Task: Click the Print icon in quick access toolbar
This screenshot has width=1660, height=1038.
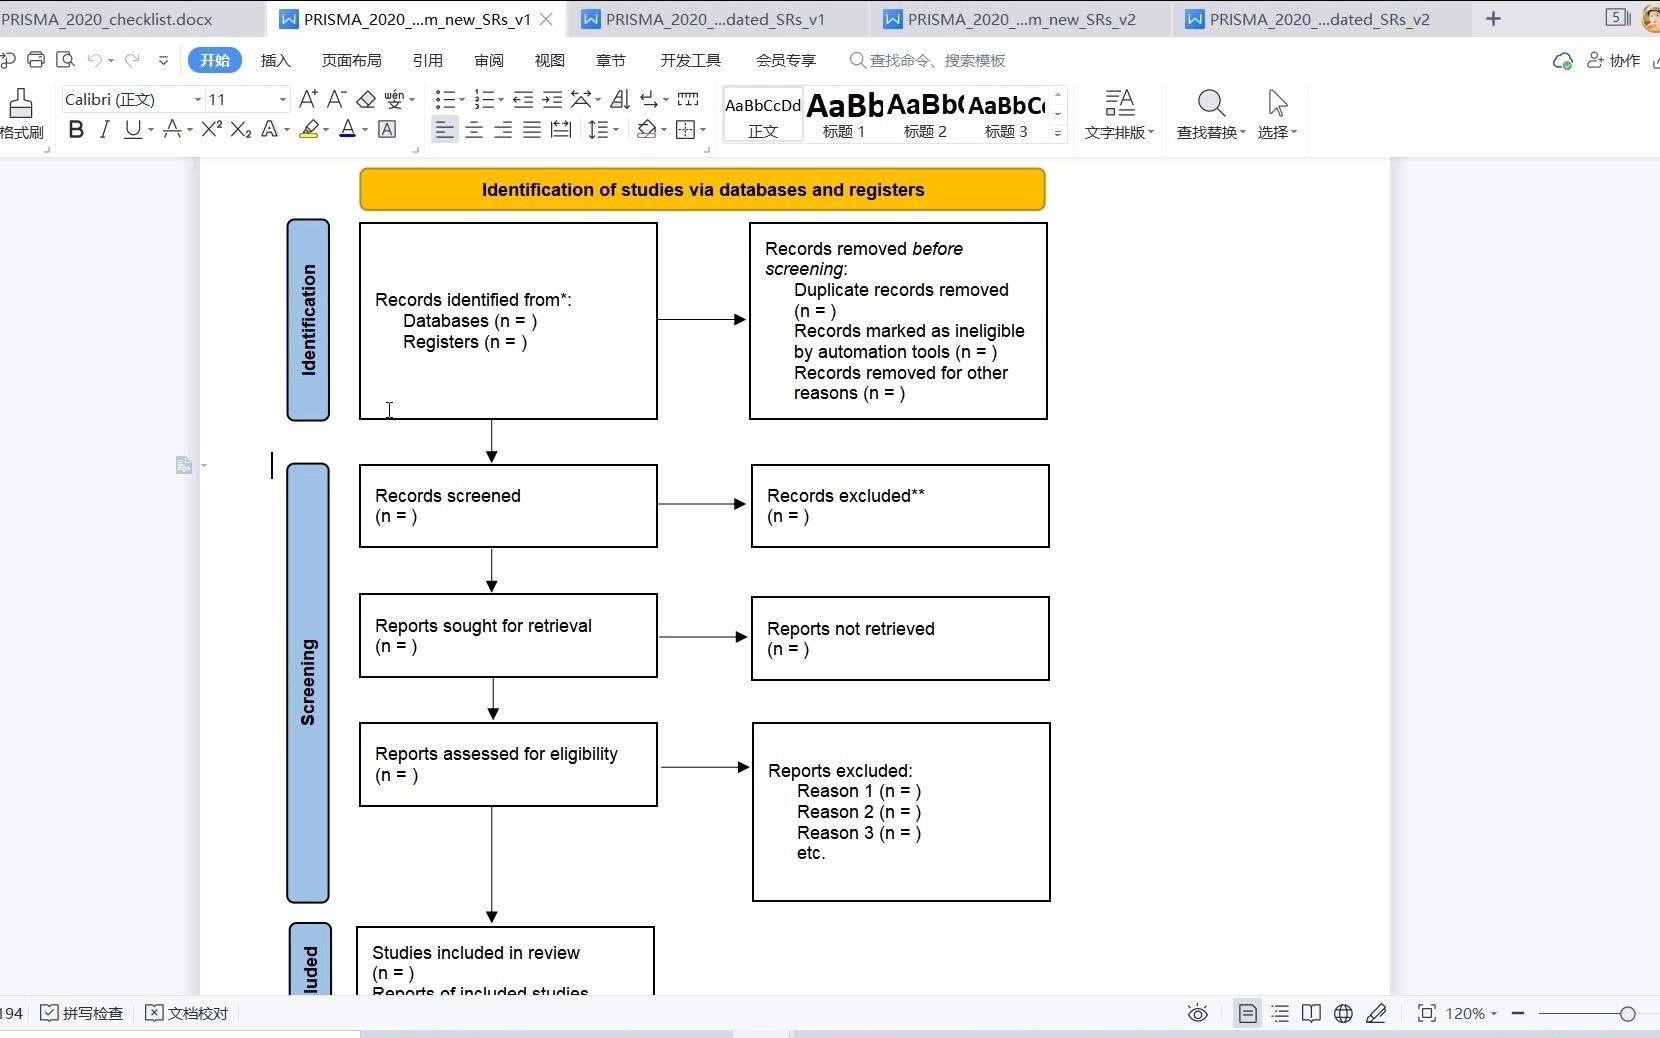Action: pyautogui.click(x=36, y=60)
